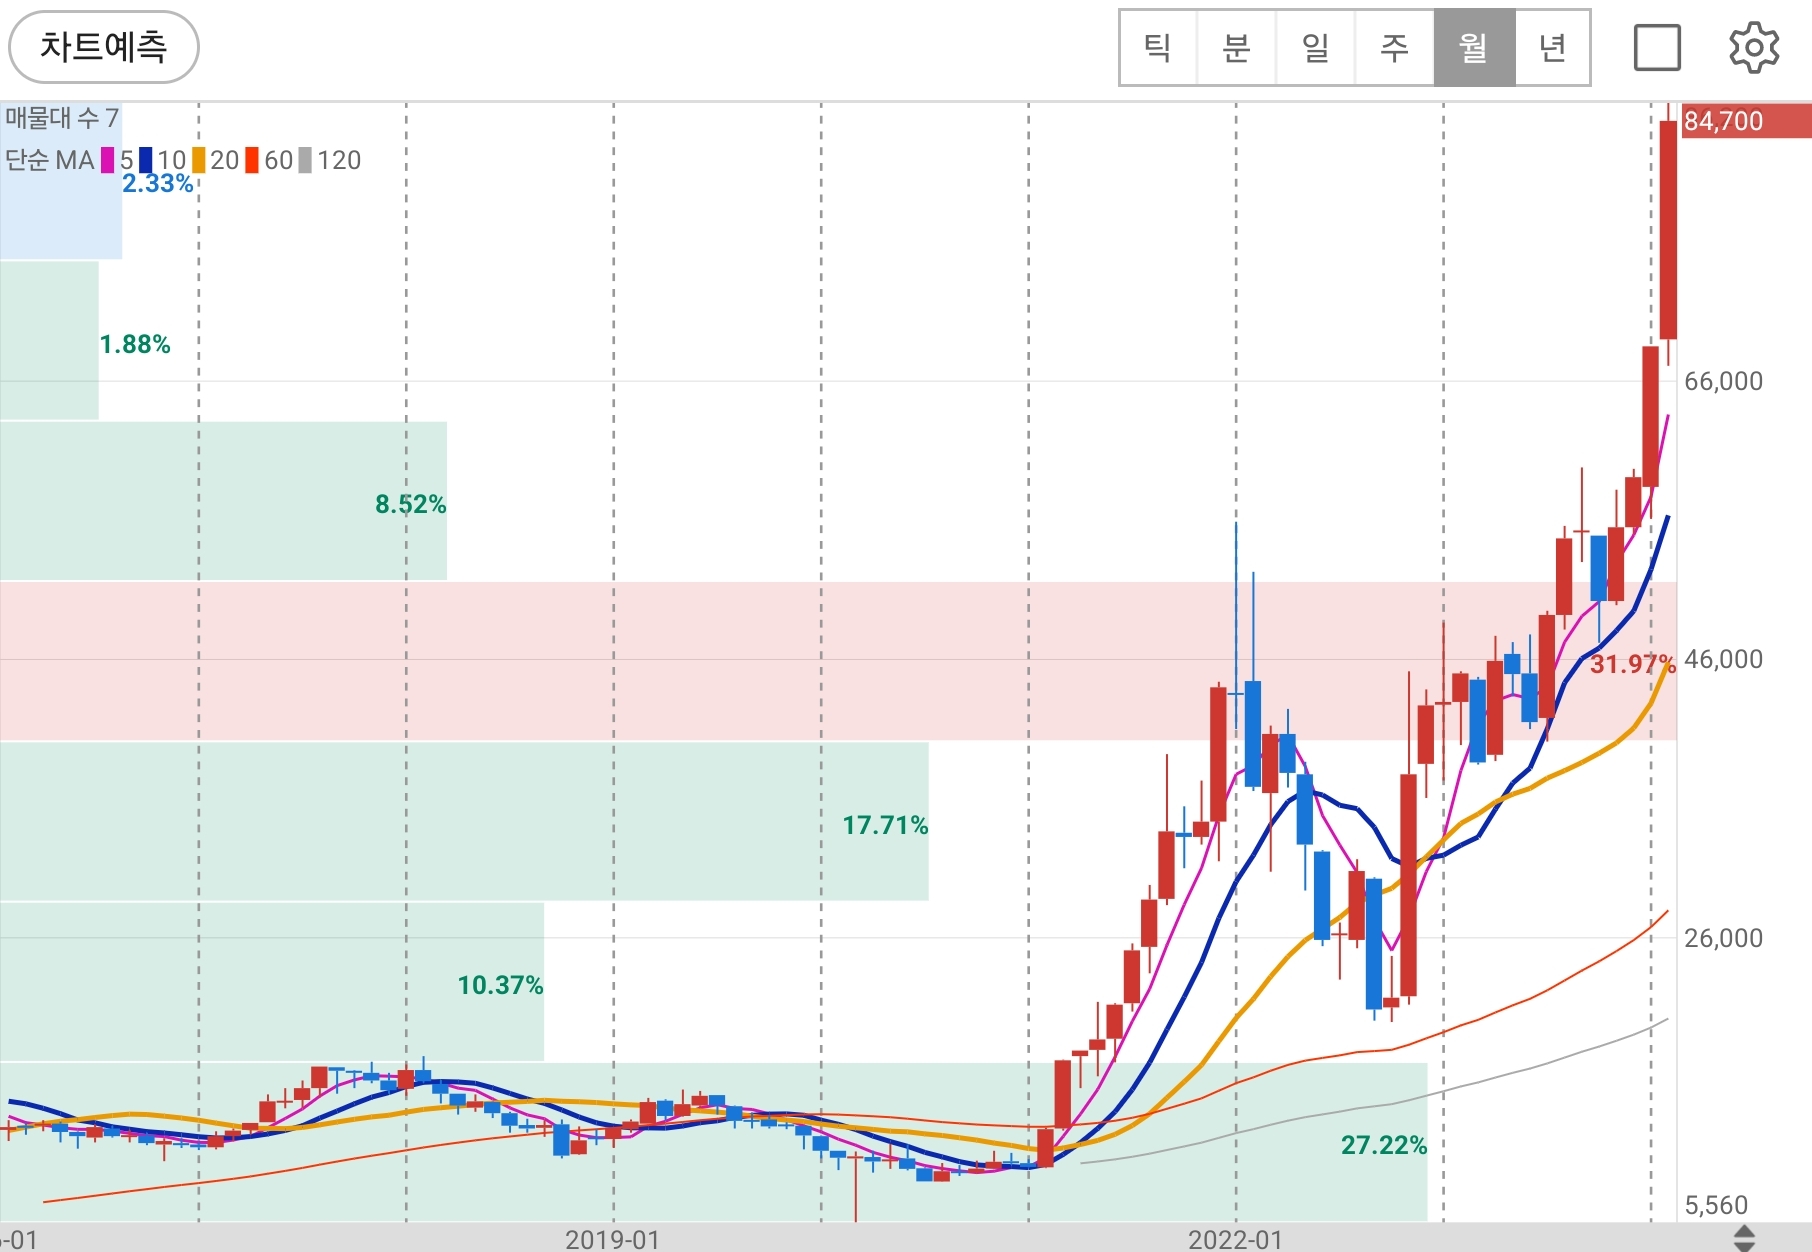Open chart settings gear icon
The image size is (1812, 1252).
1754,47
